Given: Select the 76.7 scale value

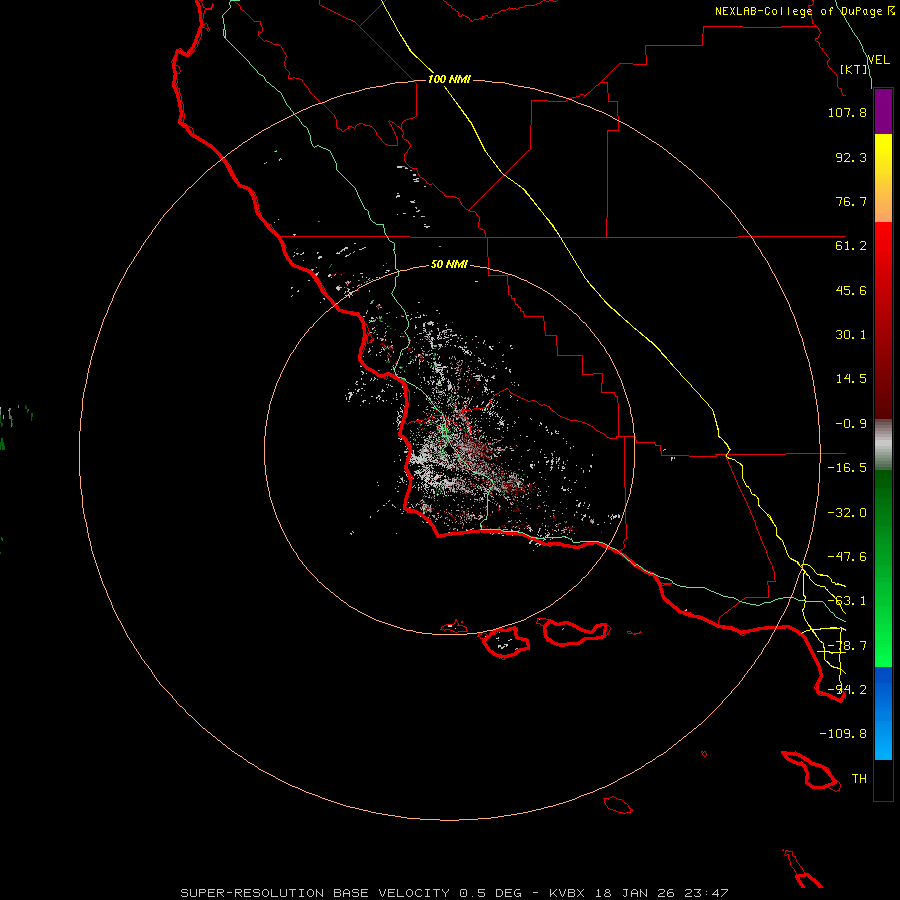Looking at the screenshot, I should 851,201.
